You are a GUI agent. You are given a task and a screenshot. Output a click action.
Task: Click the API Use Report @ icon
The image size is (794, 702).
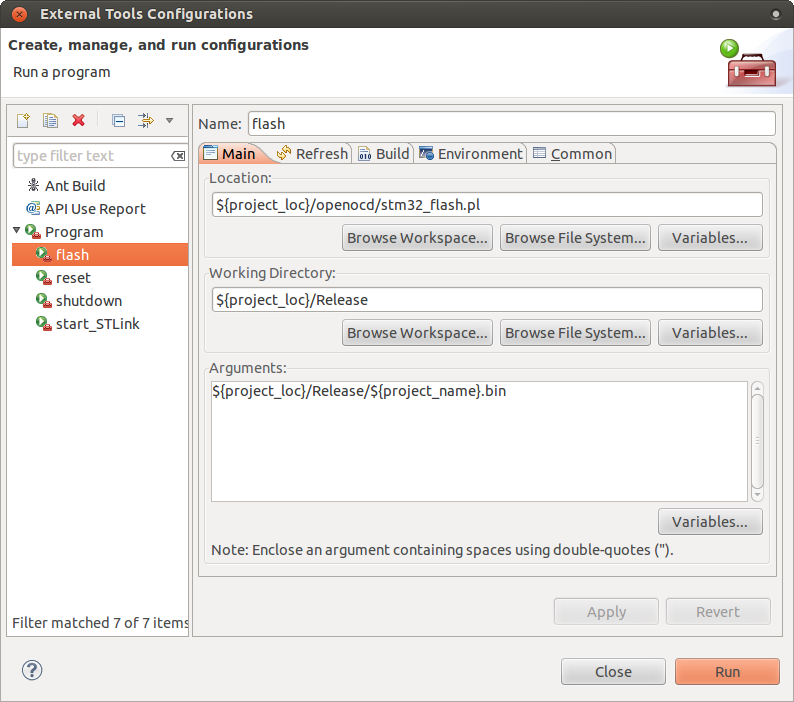point(33,208)
